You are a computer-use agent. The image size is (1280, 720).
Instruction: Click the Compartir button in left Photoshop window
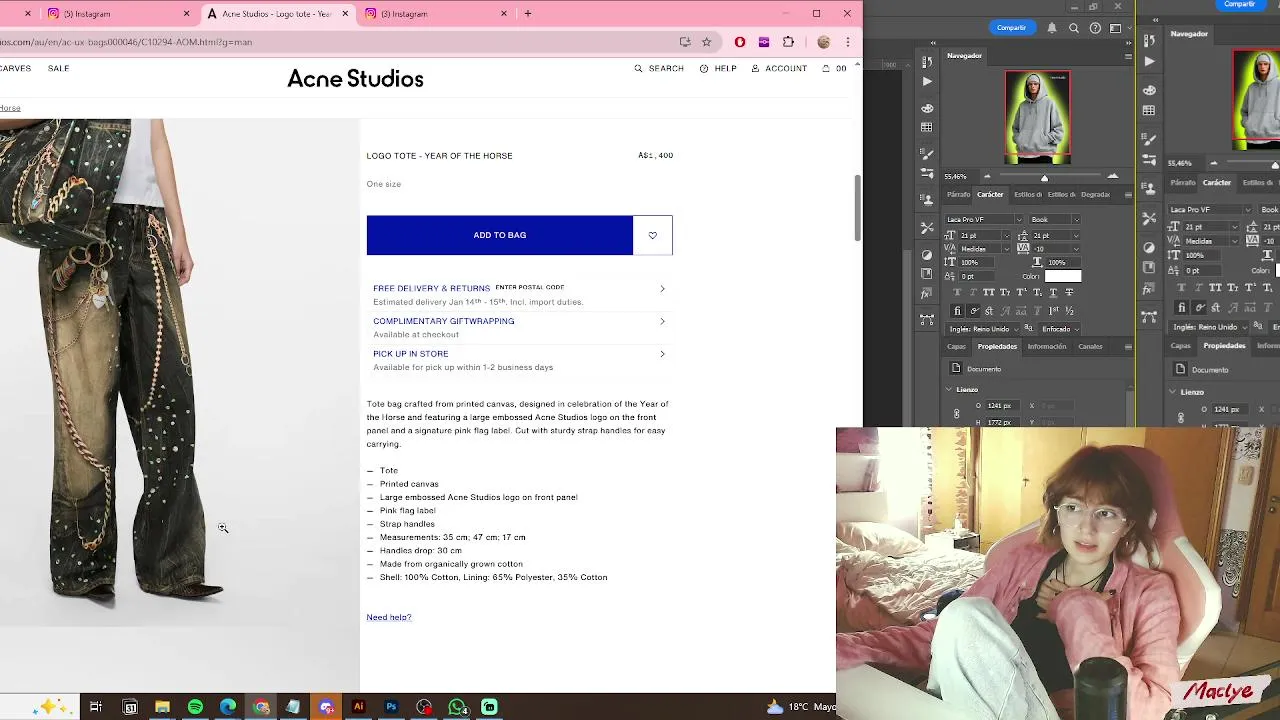point(1011,28)
